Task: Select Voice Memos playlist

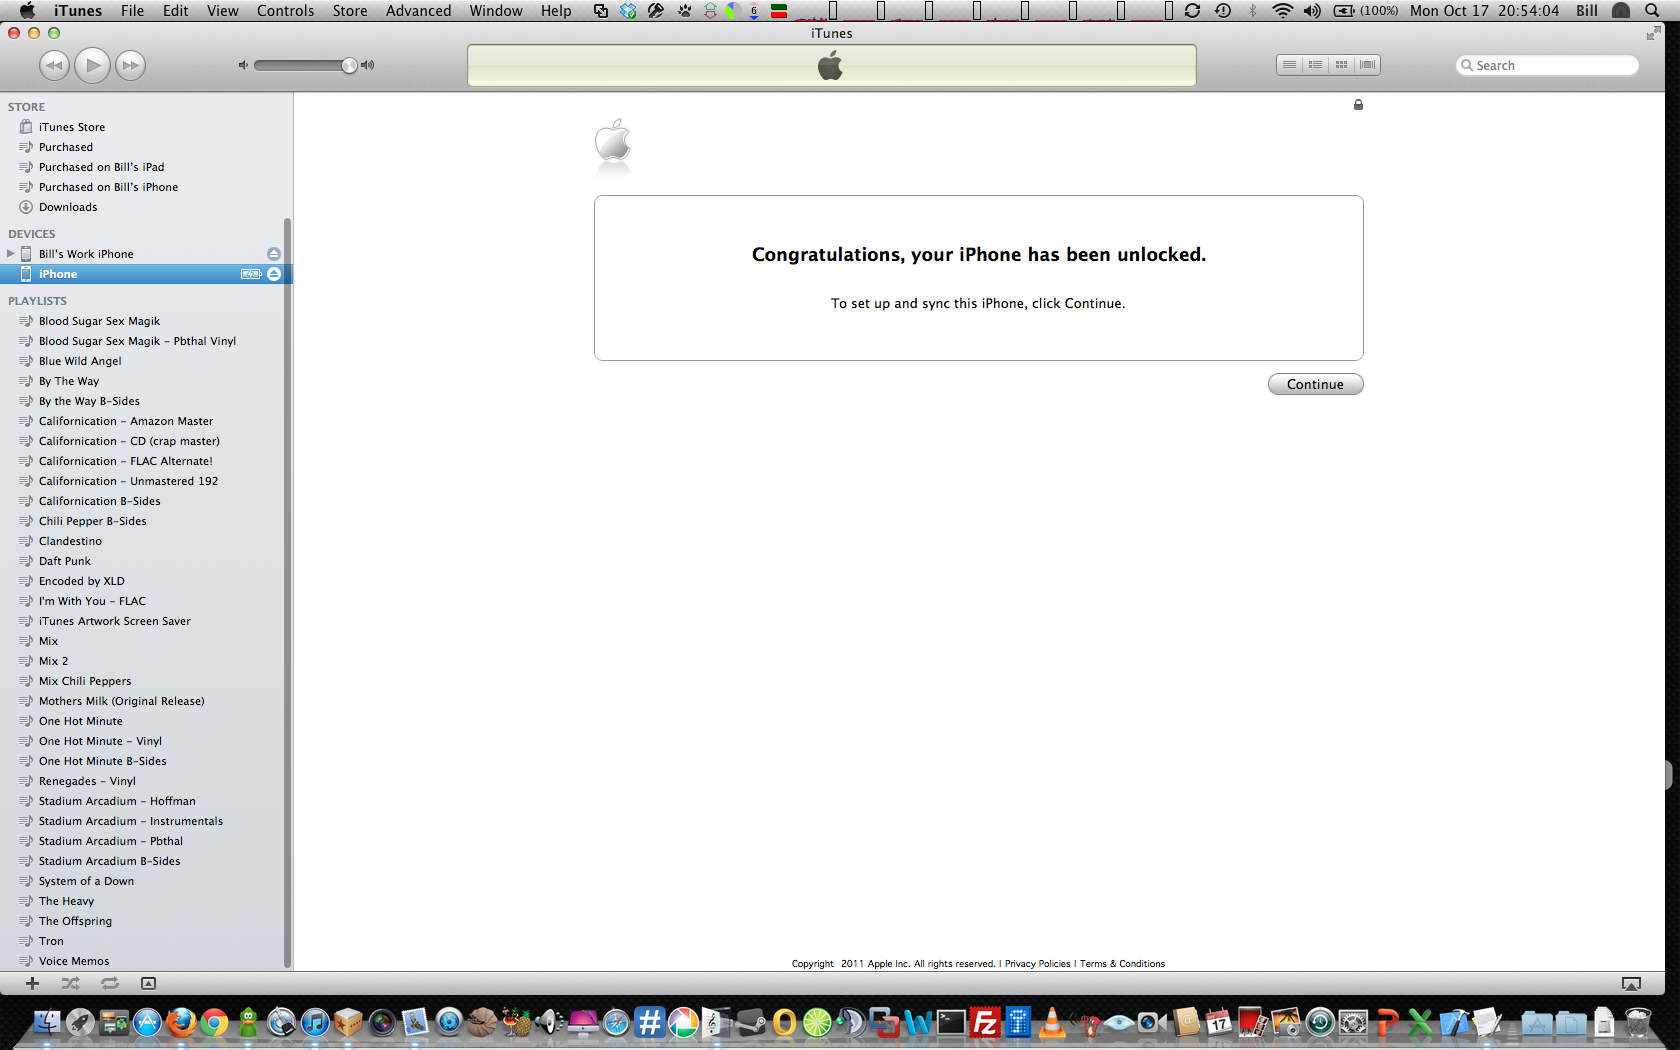Action: coord(74,961)
